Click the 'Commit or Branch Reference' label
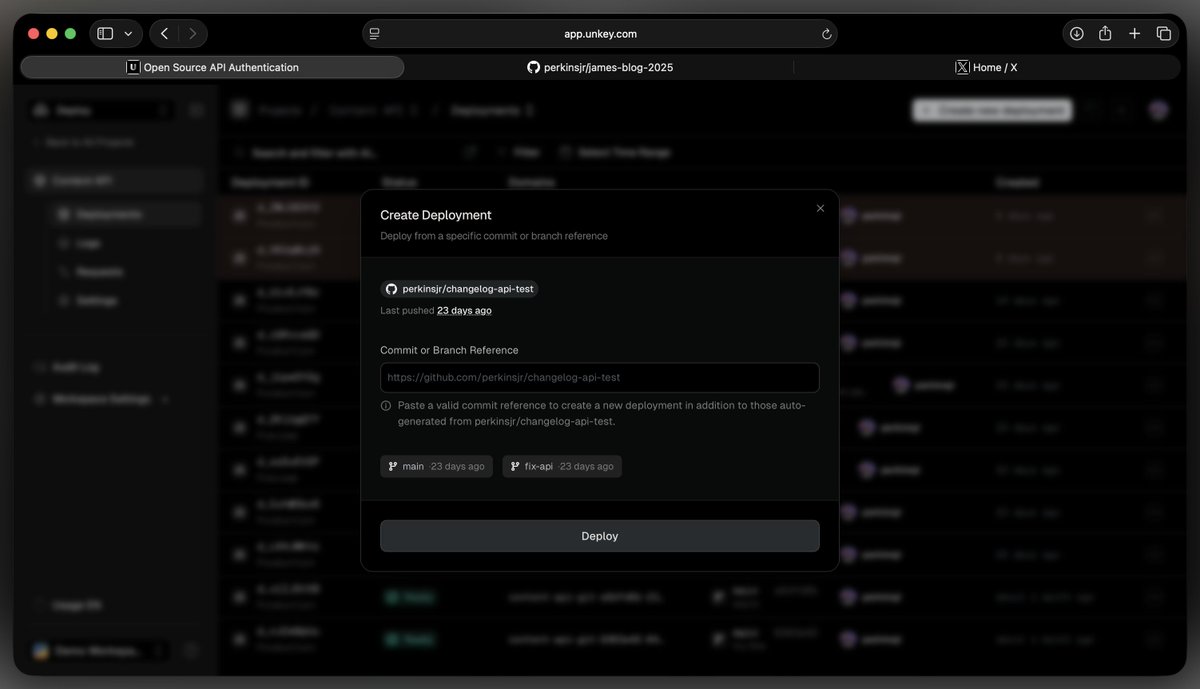Viewport: 1200px width, 689px height. pyautogui.click(x=449, y=350)
